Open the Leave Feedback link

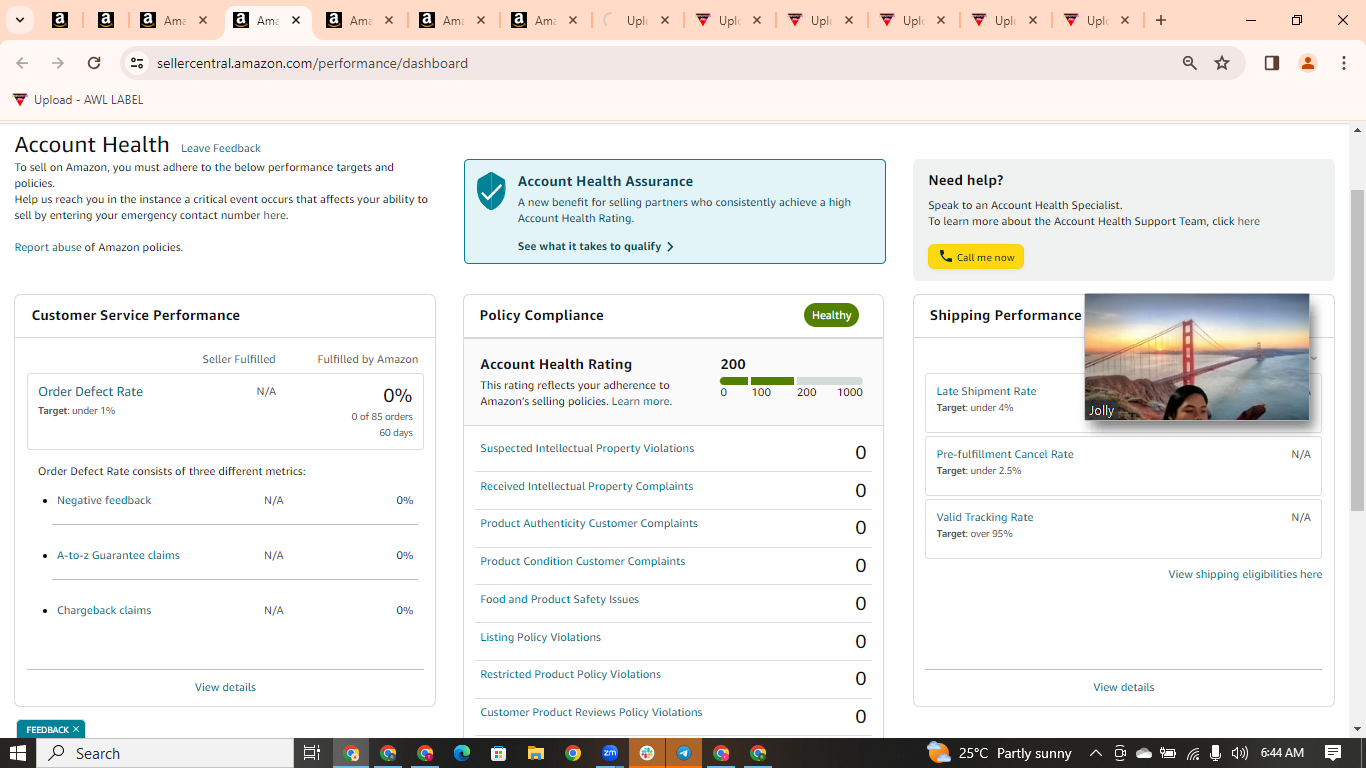(221, 148)
